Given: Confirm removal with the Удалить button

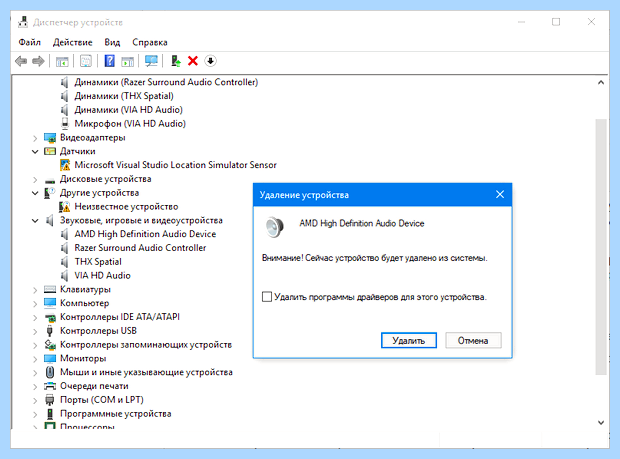Looking at the screenshot, I should pyautogui.click(x=409, y=340).
